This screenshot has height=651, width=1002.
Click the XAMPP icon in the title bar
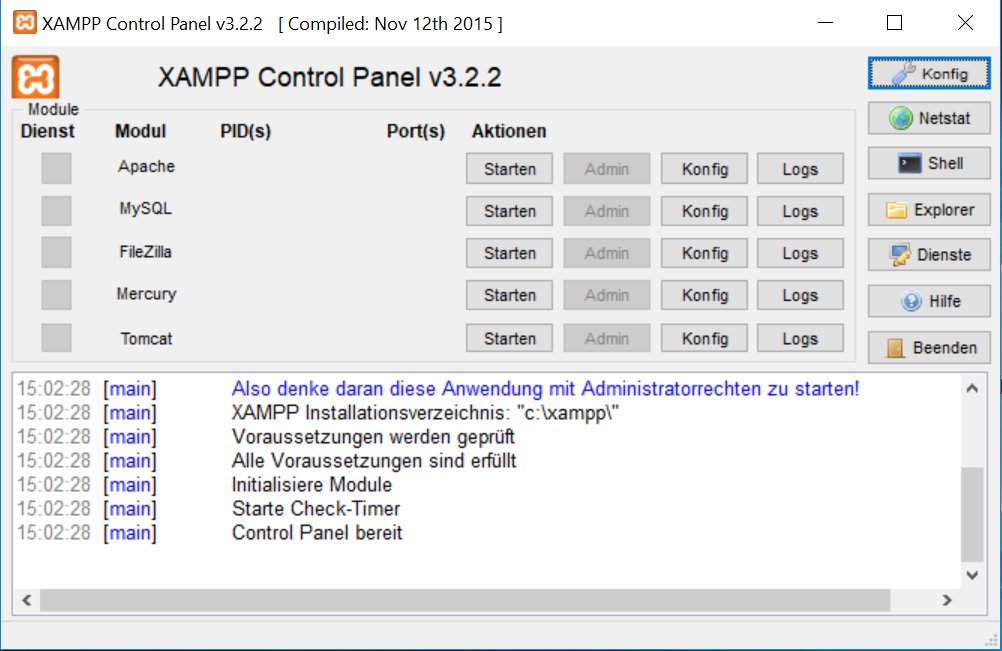(24, 21)
